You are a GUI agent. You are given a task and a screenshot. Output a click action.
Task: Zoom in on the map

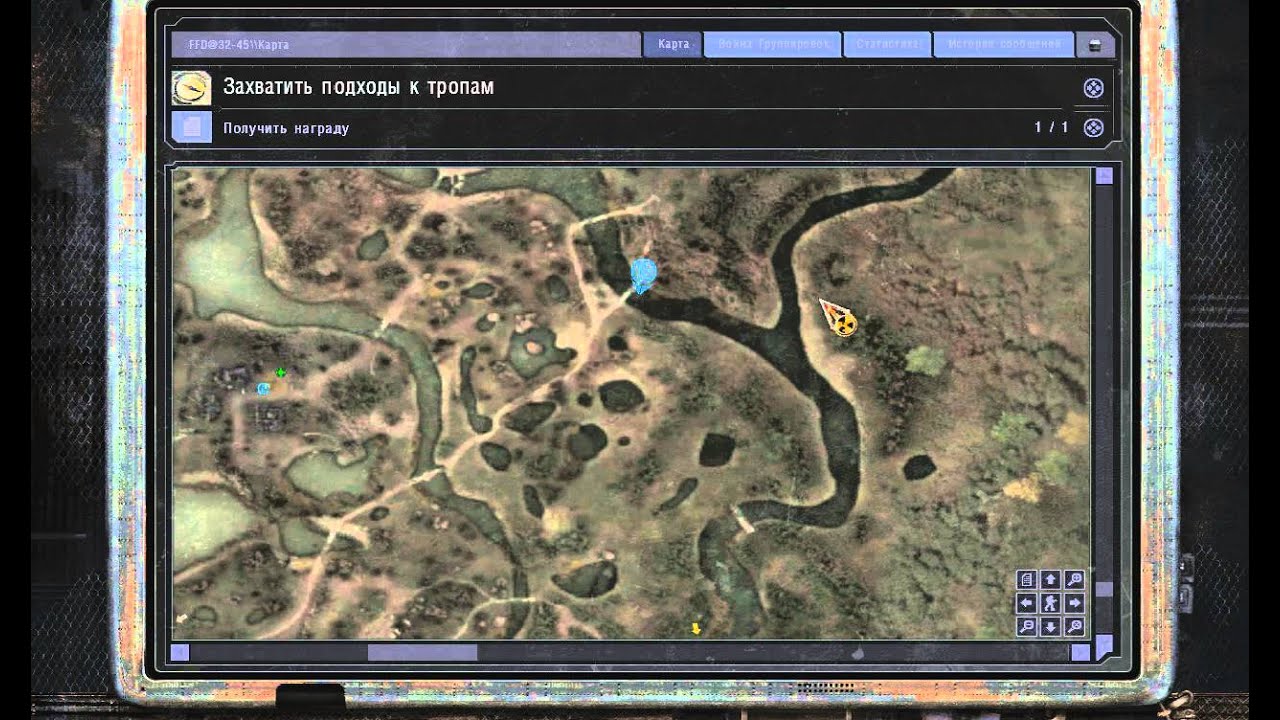click(x=1074, y=579)
